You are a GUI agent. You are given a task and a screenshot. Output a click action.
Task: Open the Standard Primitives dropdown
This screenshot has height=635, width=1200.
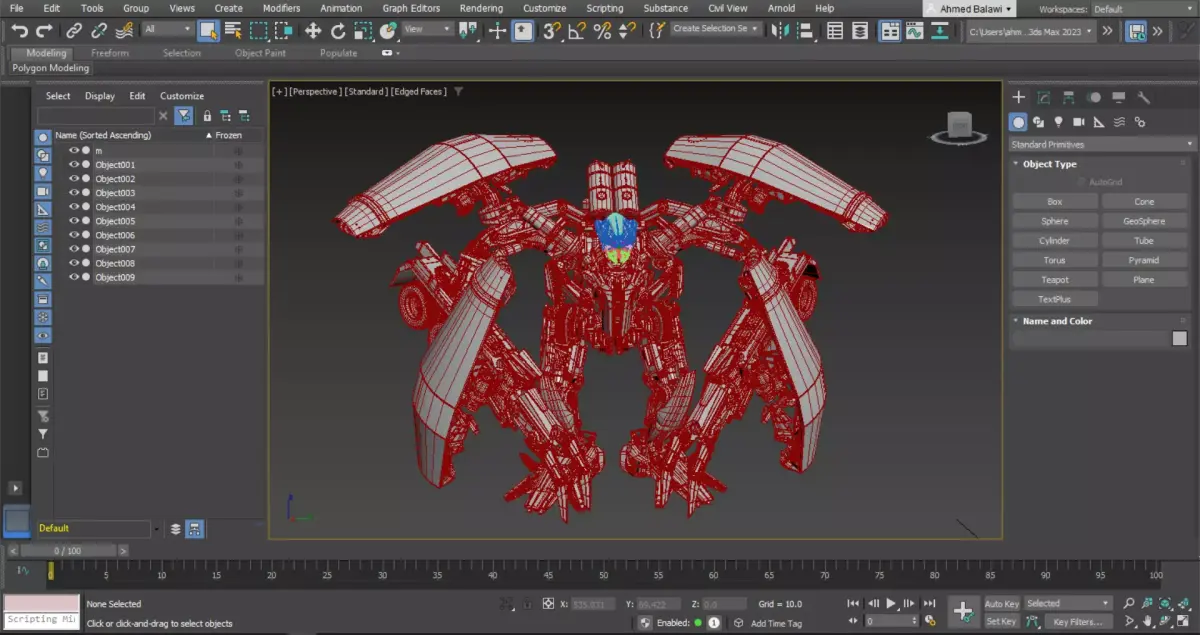point(1101,144)
